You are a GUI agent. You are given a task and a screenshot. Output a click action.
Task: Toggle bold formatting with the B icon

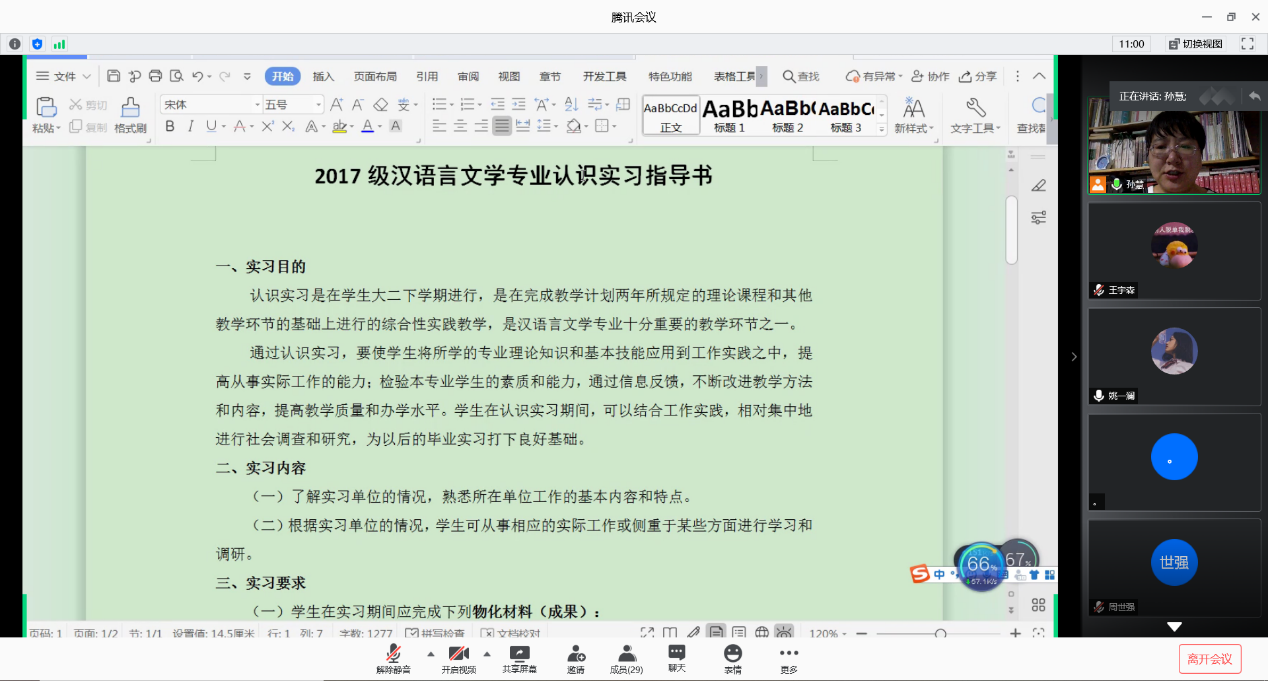tap(169, 126)
